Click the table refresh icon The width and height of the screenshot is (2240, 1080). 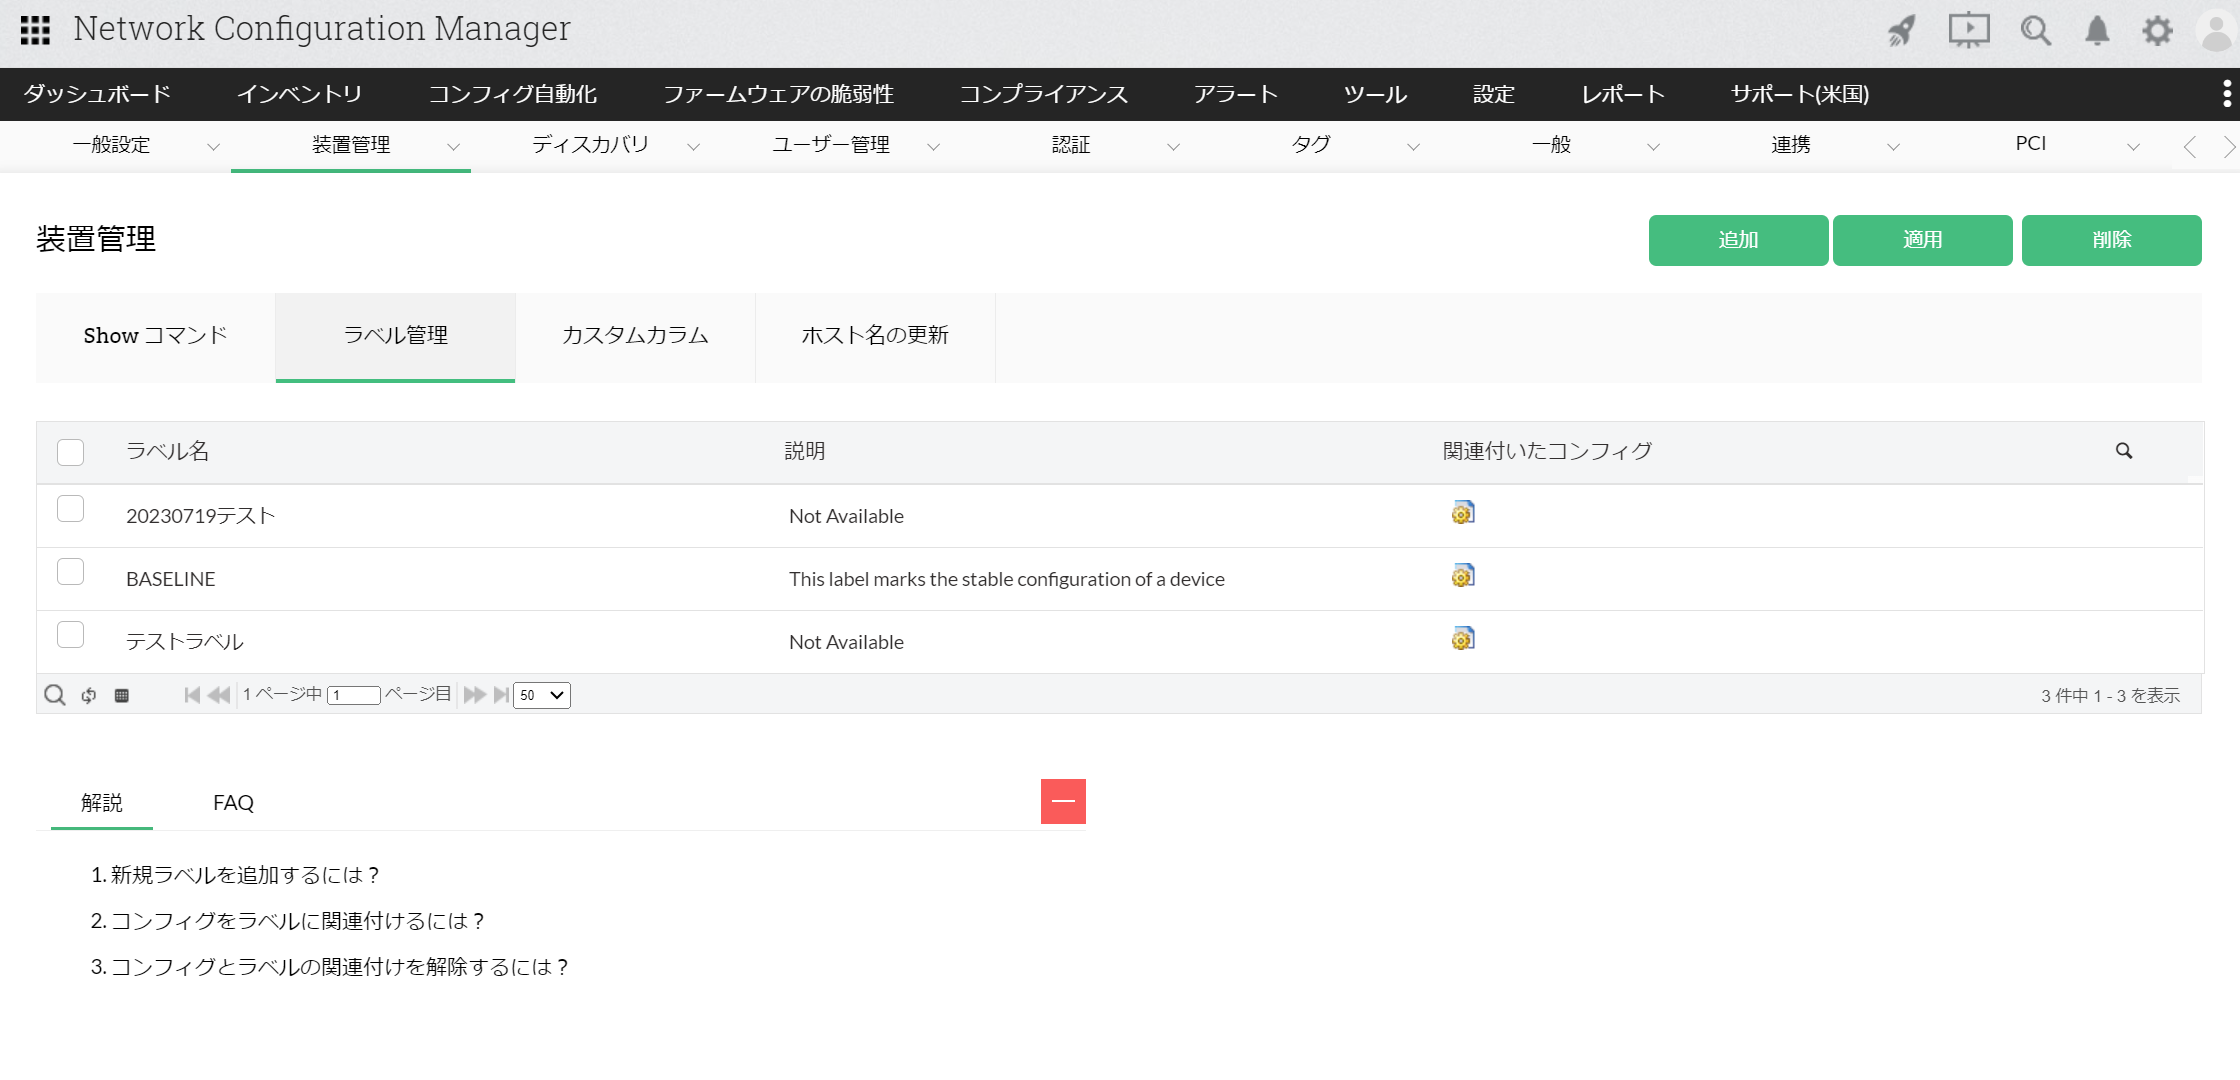[x=89, y=695]
